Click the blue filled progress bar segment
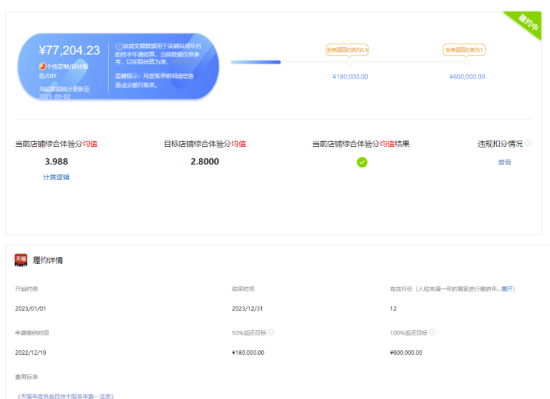This screenshot has width=550, height=399. point(256,62)
